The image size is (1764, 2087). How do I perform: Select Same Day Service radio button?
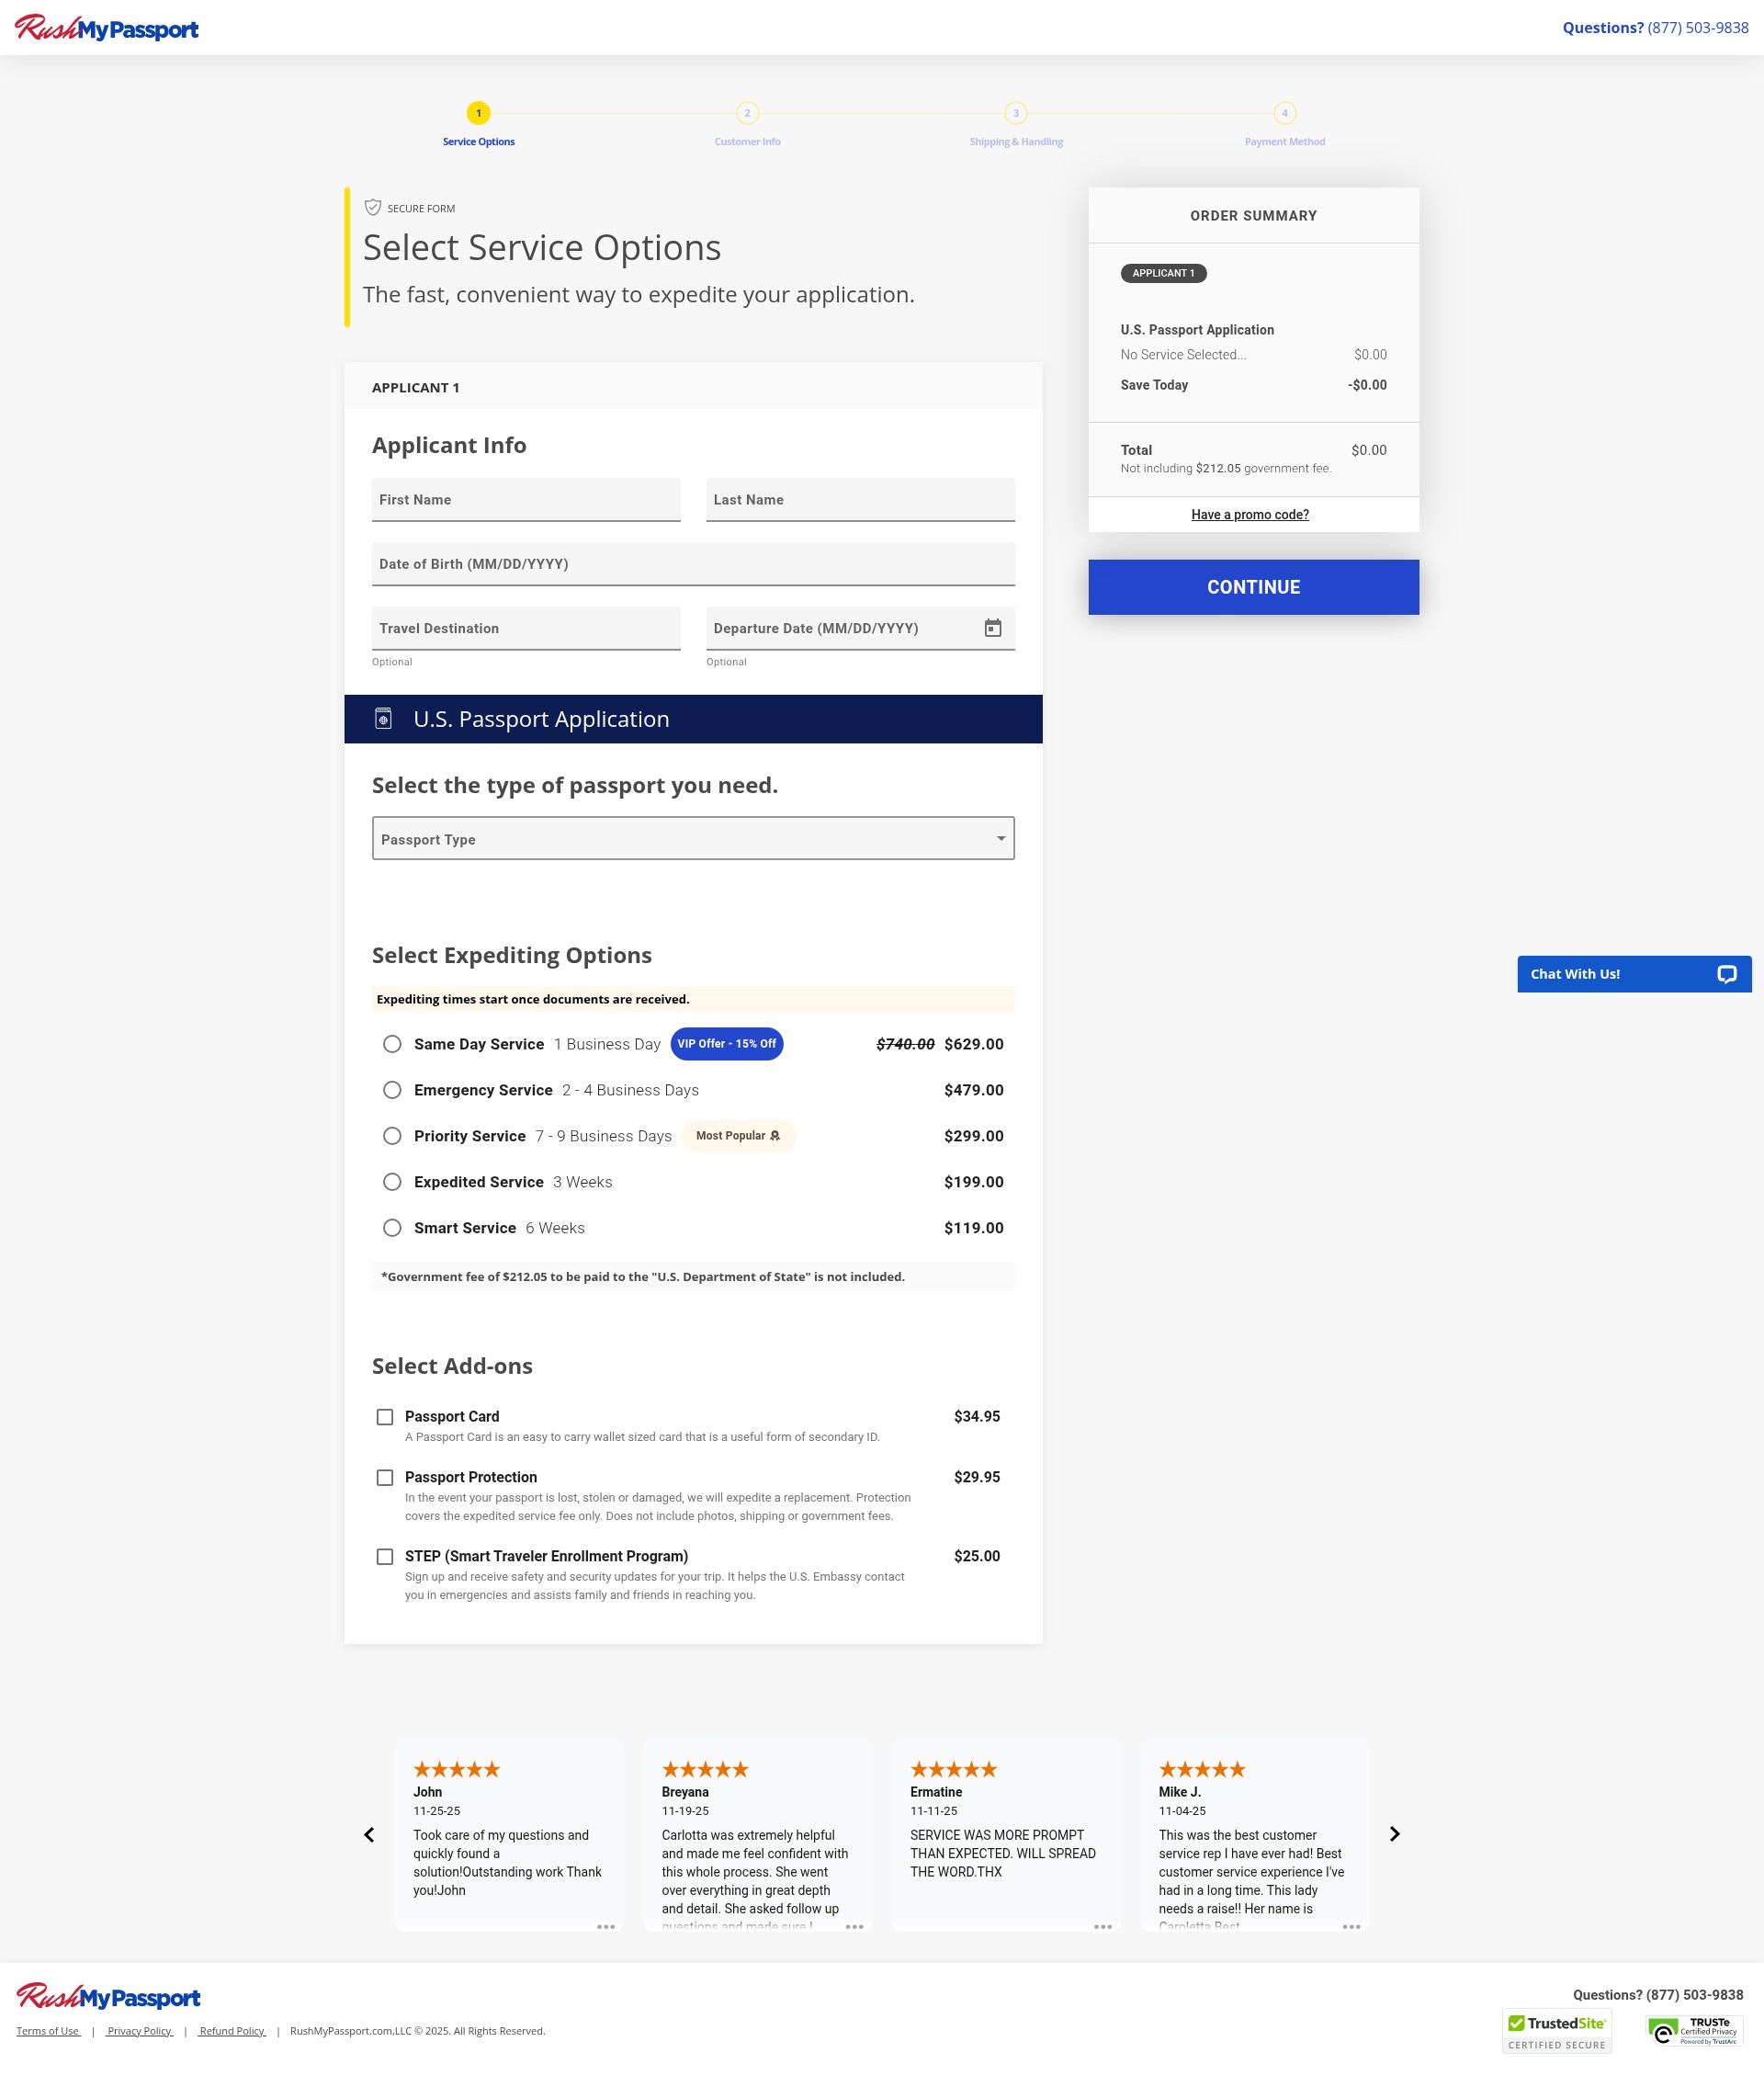click(392, 1044)
